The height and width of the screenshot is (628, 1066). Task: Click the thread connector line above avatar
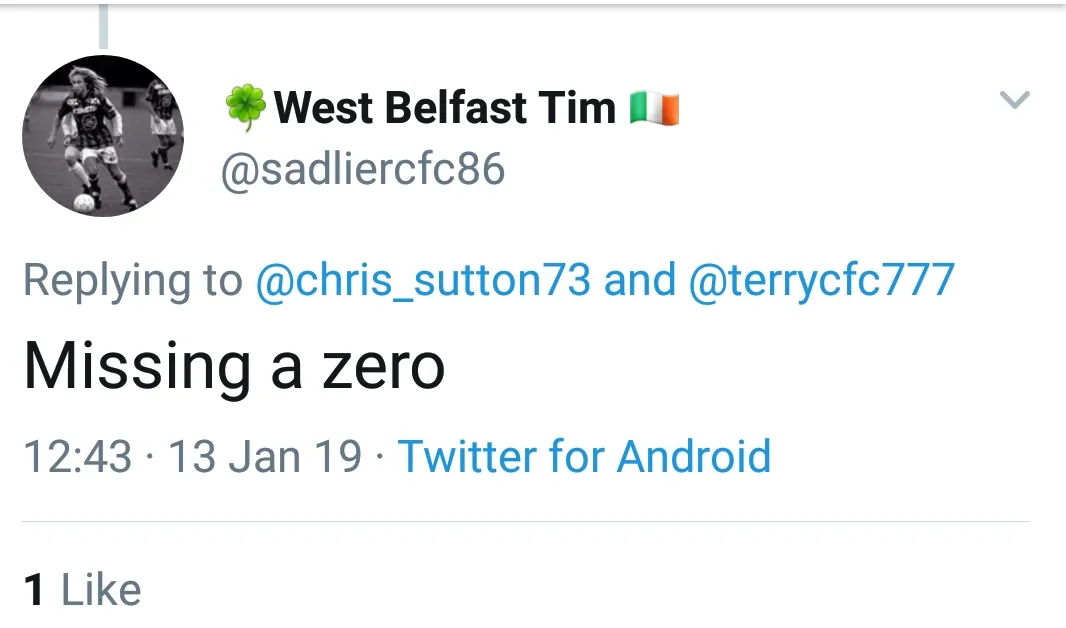coord(103,28)
